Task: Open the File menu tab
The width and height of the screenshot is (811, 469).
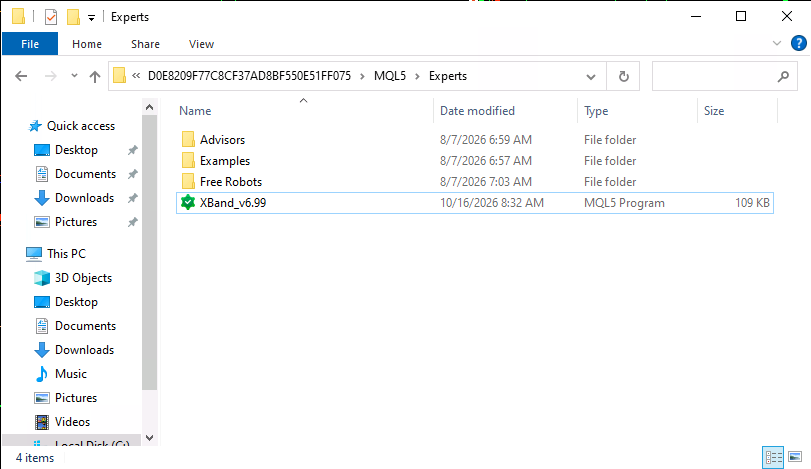Action: (x=30, y=44)
